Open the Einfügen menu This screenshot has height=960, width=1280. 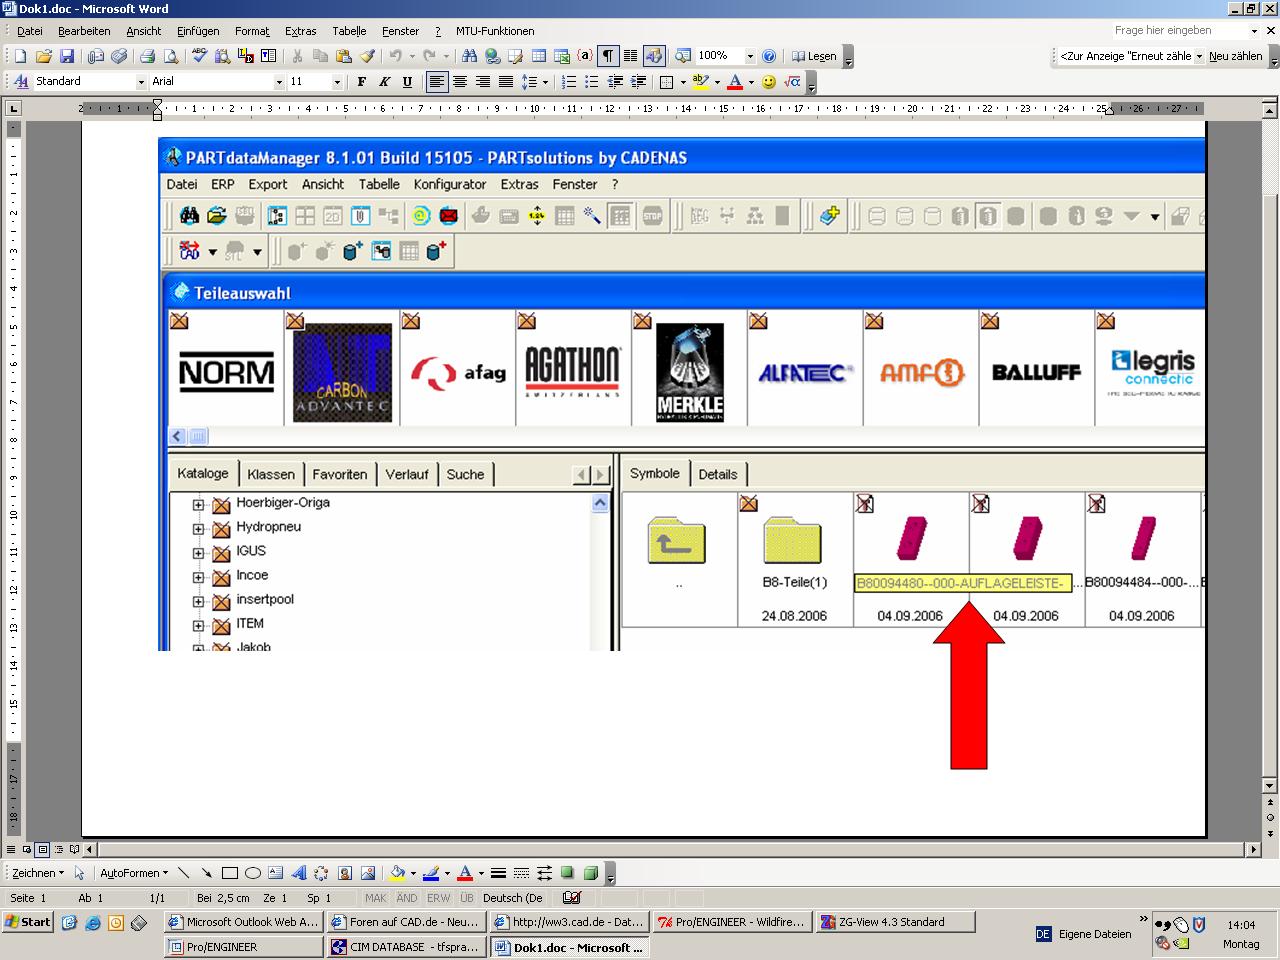click(198, 31)
